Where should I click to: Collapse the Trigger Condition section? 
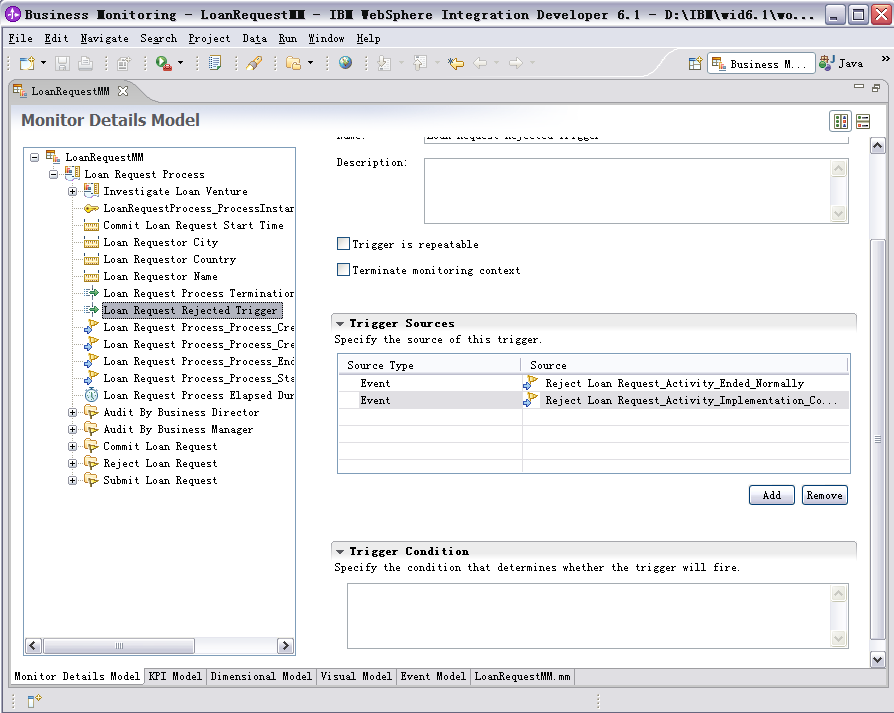tap(340, 552)
